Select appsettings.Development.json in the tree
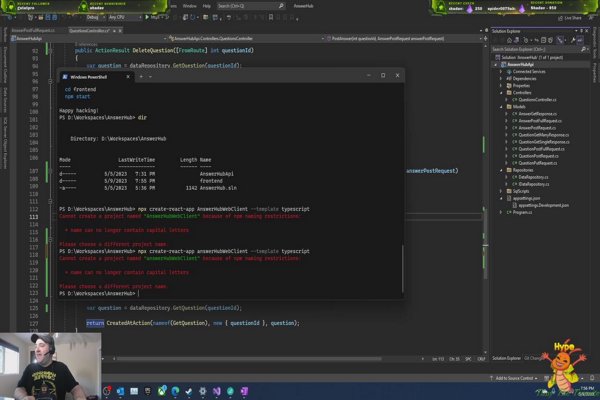This screenshot has height=400, width=600. pyautogui.click(x=543, y=205)
